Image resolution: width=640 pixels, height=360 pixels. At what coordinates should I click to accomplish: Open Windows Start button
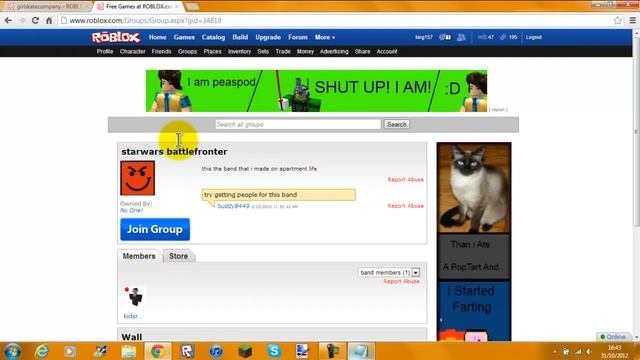(x=12, y=351)
